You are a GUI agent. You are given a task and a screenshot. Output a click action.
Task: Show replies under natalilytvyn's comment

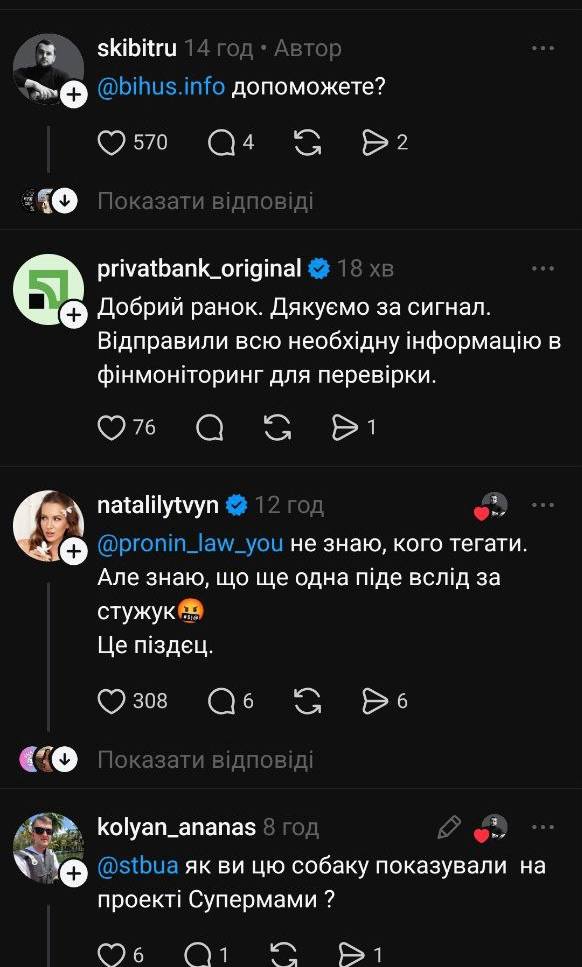click(x=170, y=759)
